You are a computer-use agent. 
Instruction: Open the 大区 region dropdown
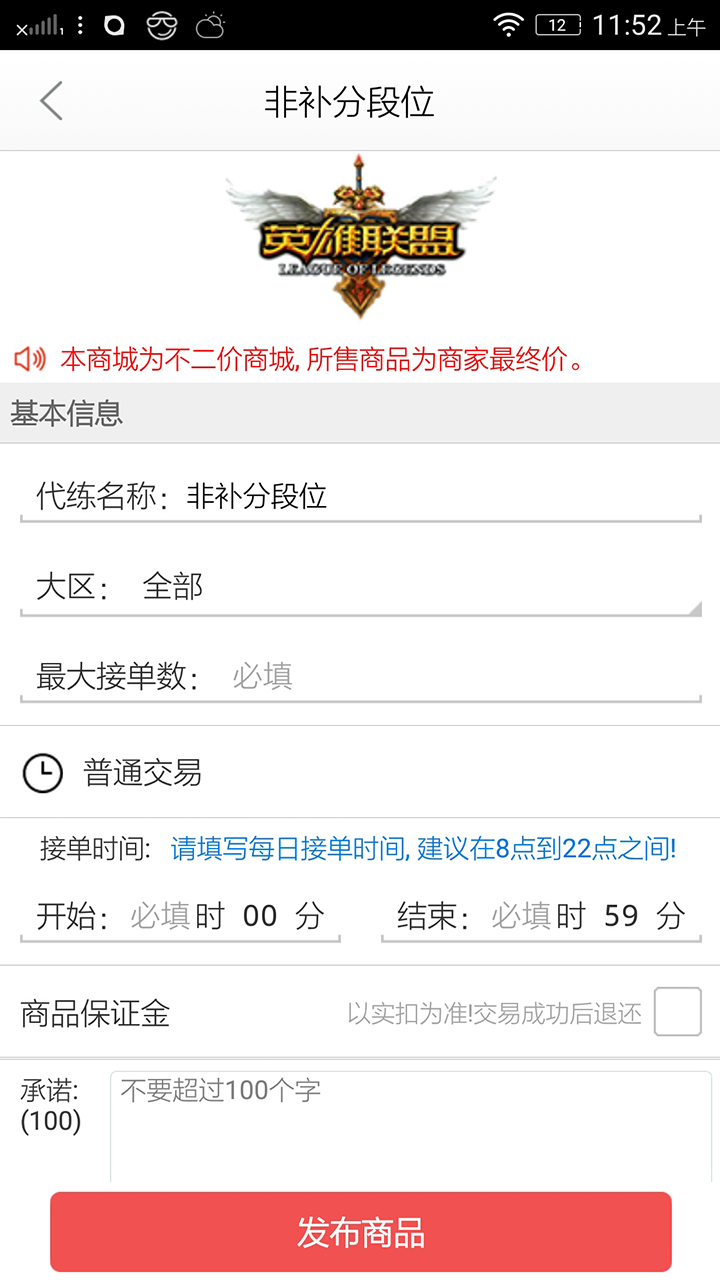point(420,587)
